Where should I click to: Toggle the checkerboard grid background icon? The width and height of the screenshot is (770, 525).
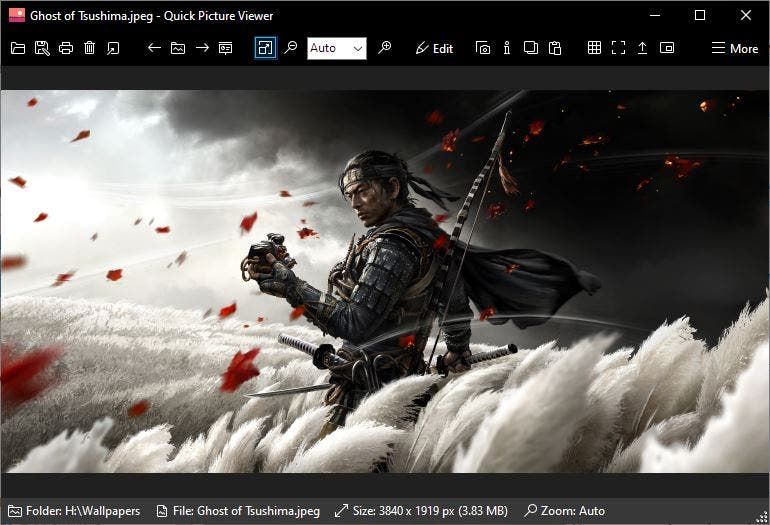pos(594,48)
